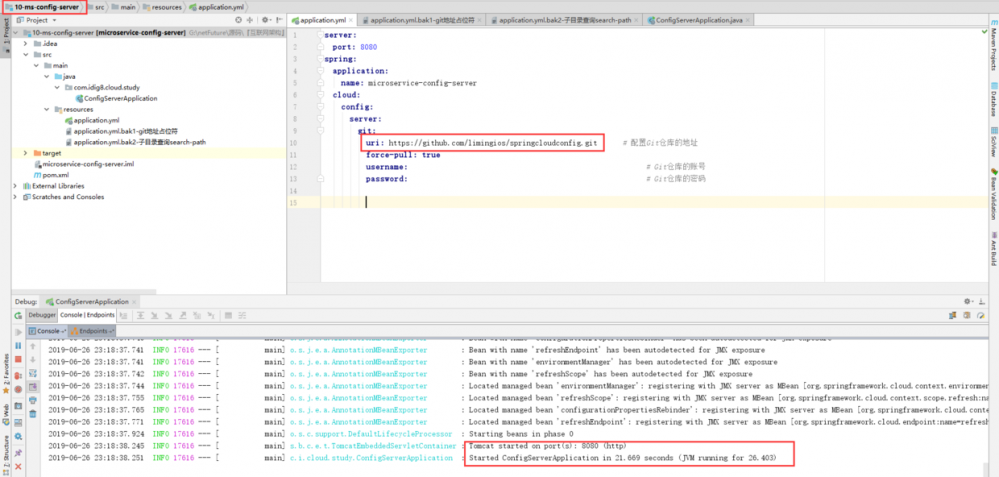Pause the running program

[18, 346]
